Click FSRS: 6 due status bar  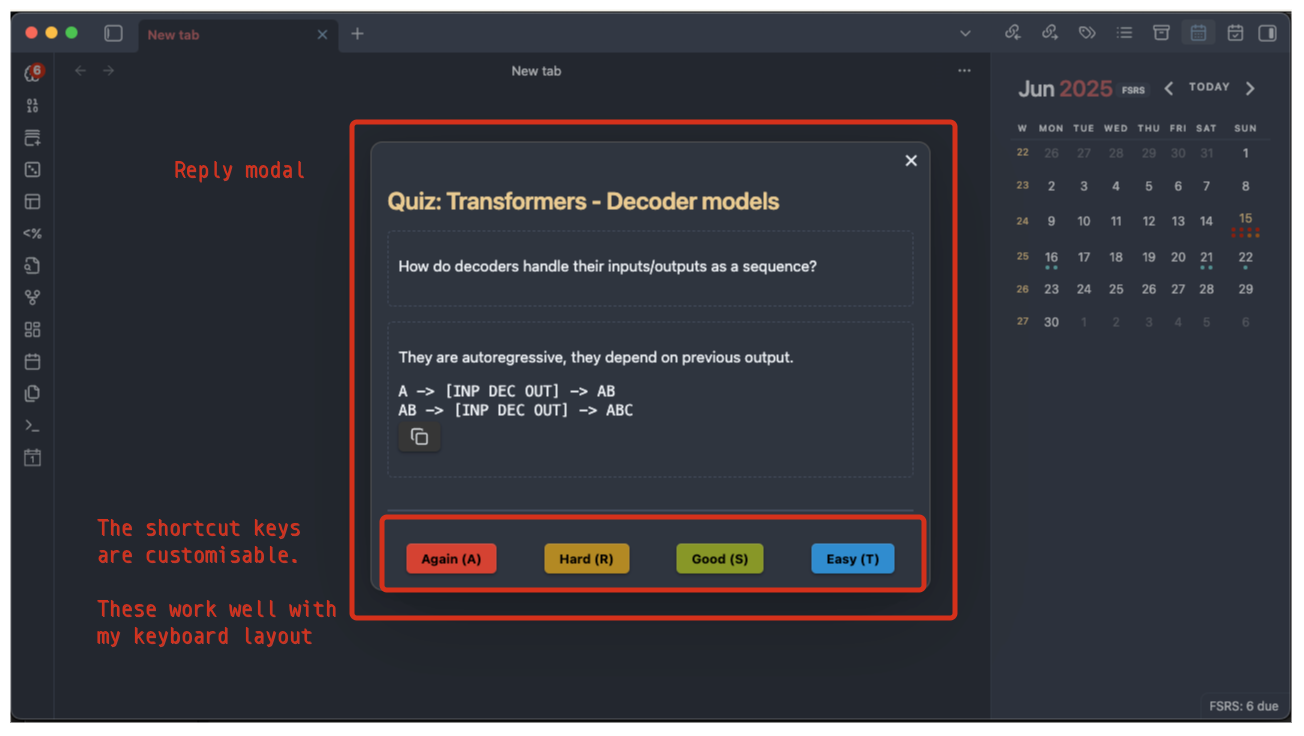tap(1243, 706)
